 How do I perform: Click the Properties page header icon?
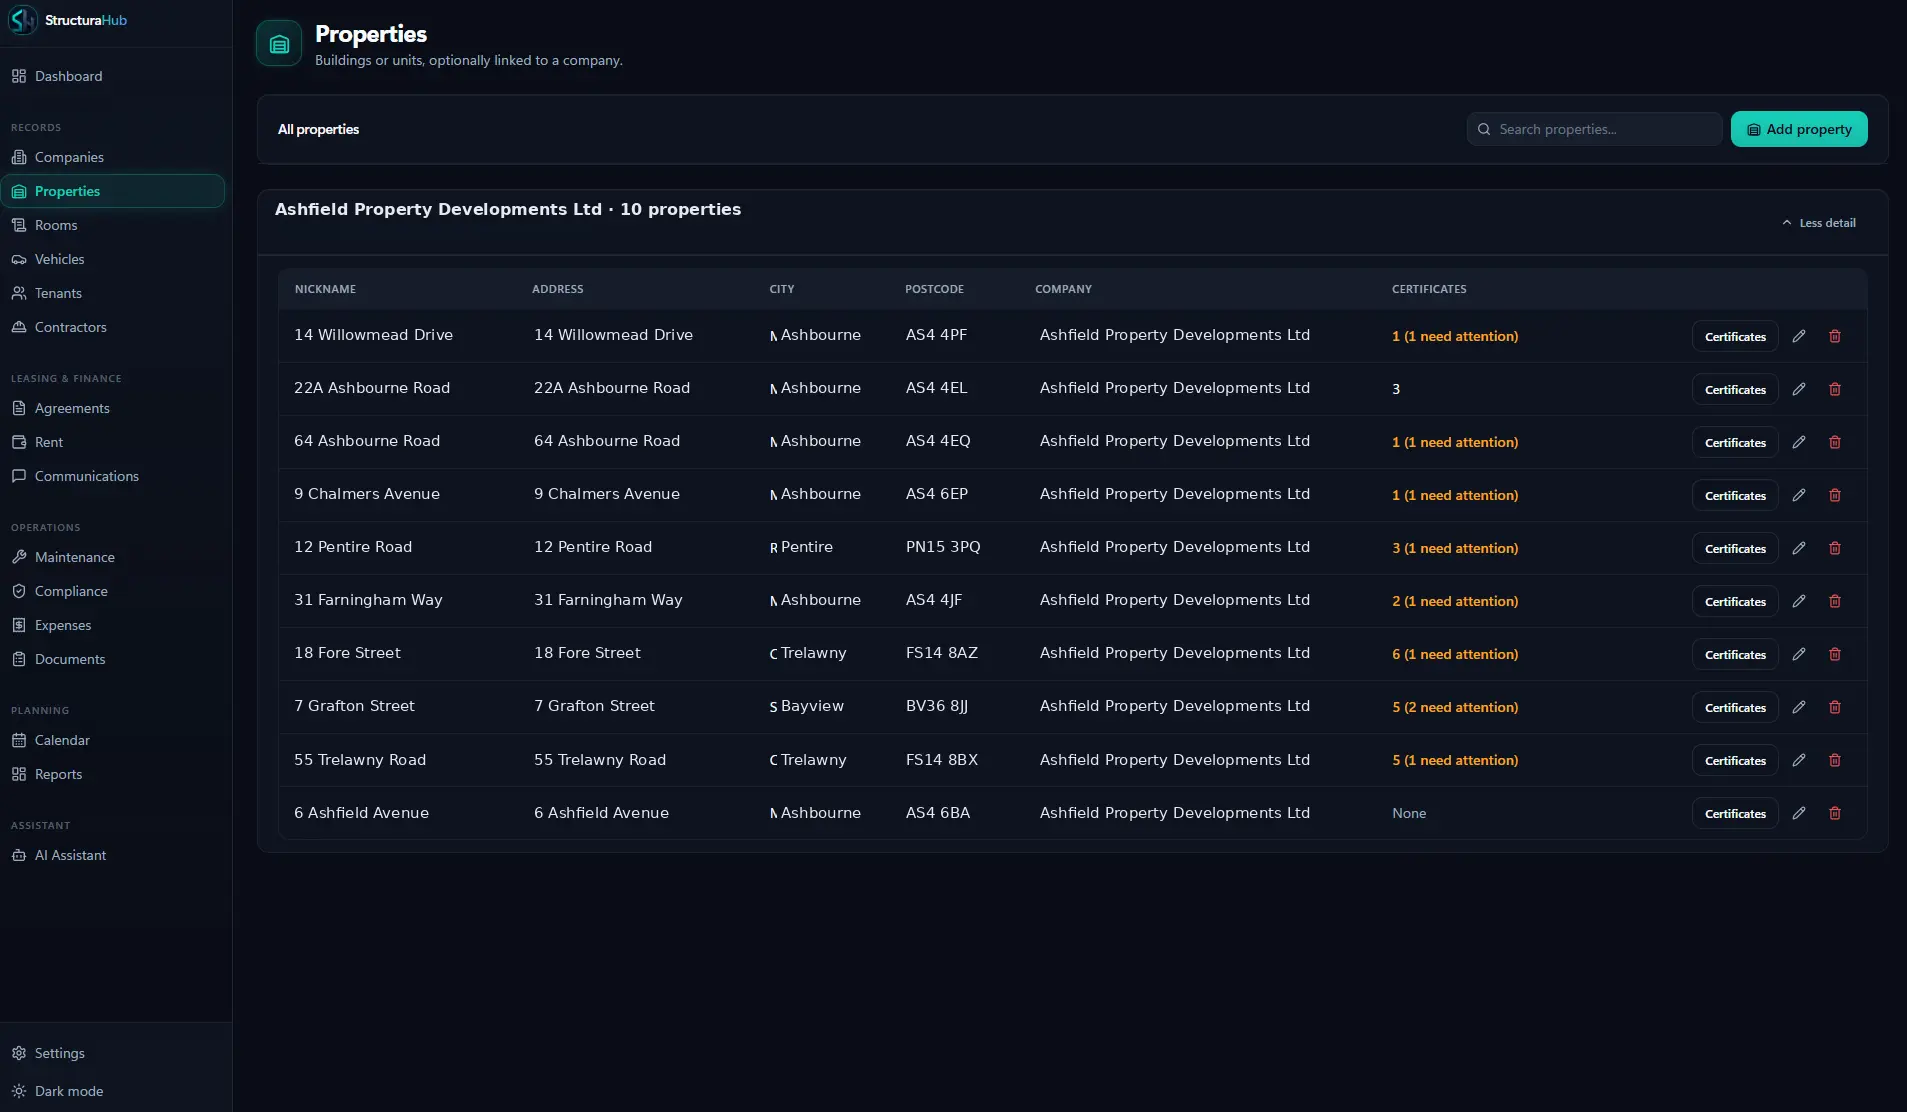pyautogui.click(x=279, y=44)
